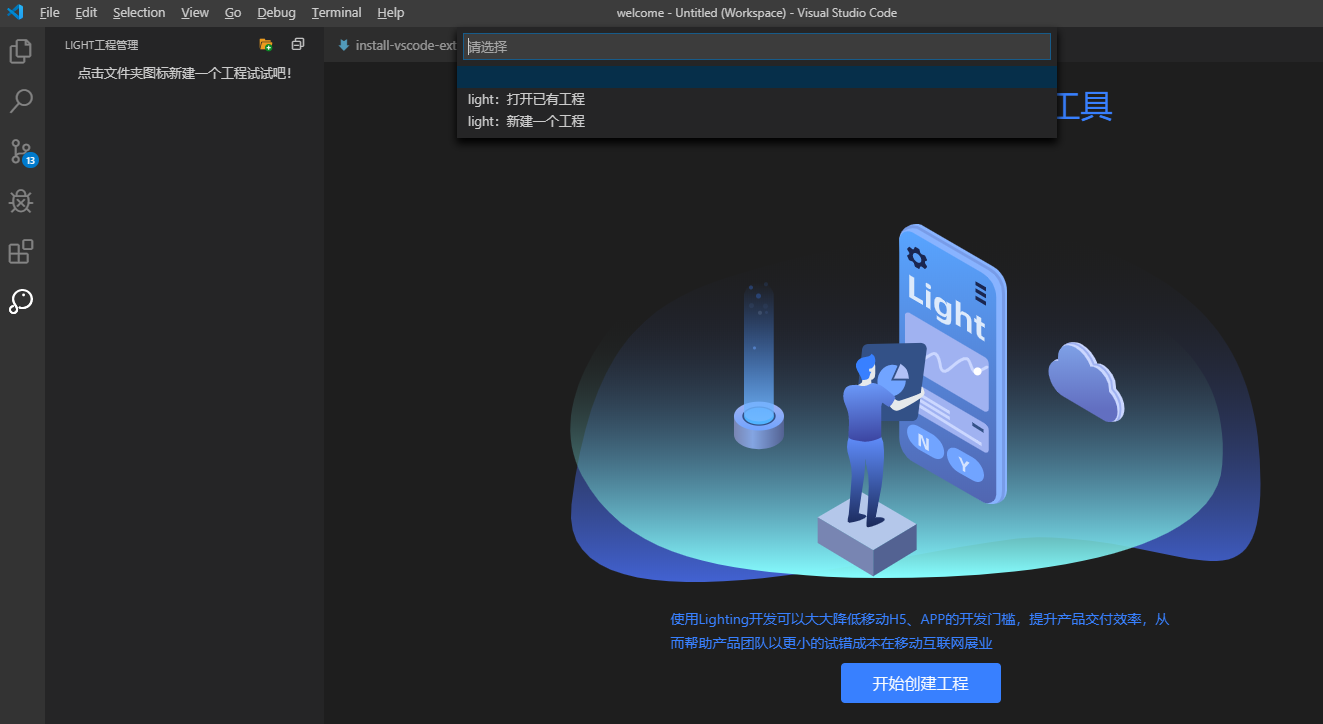
Task: Focus the 请选择 quick pick input
Action: point(757,46)
